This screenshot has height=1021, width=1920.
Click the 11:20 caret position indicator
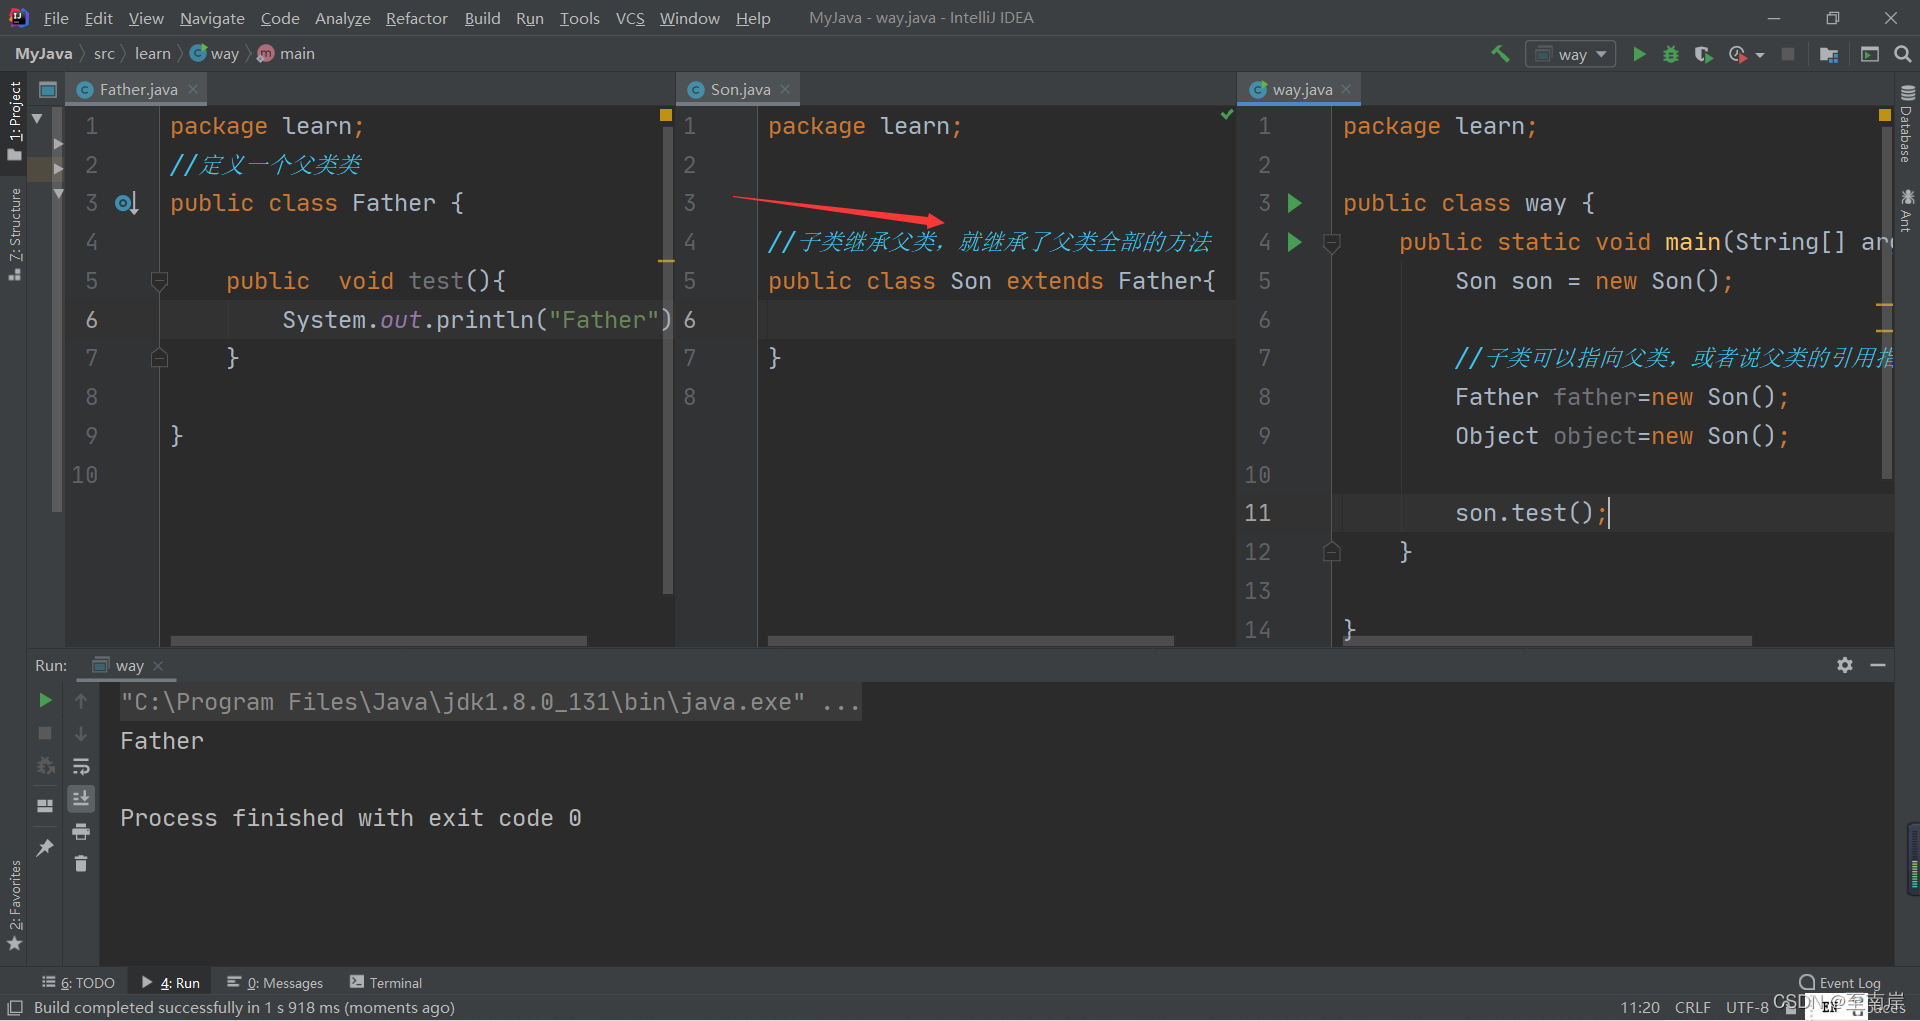tap(1640, 1008)
